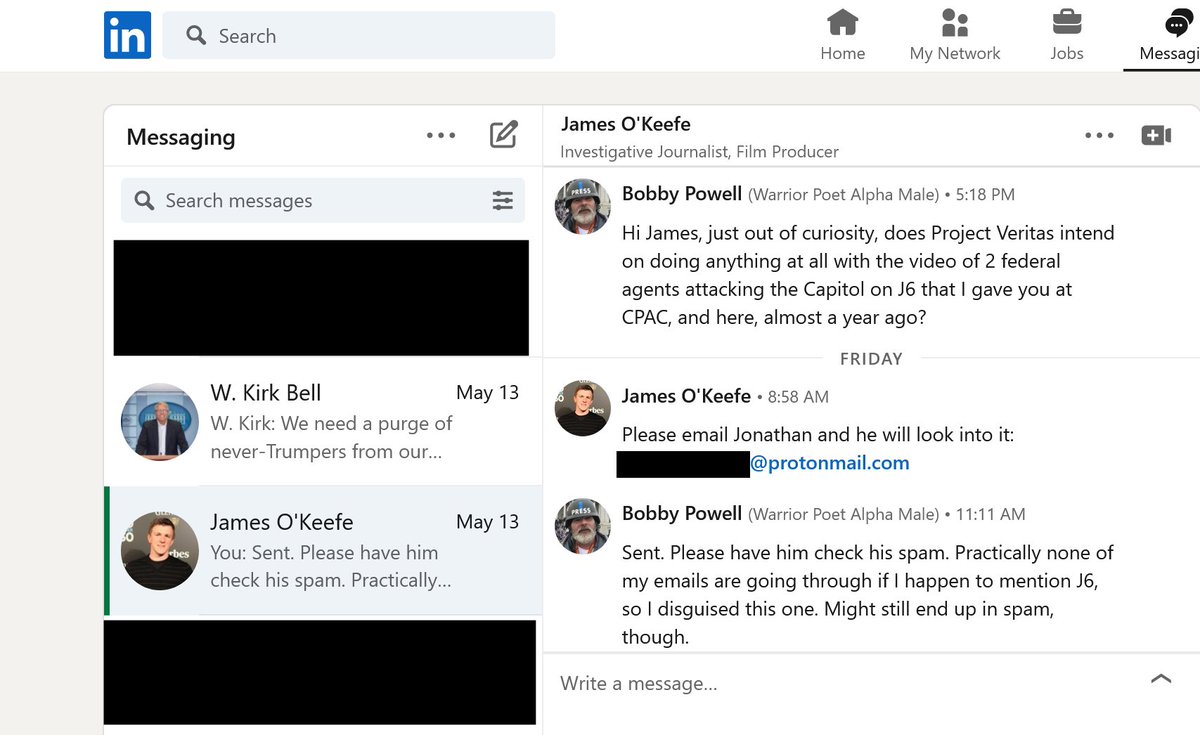Image resolution: width=1200 pixels, height=735 pixels.
Task: Expand the message compose box chevron
Action: click(x=1160, y=679)
